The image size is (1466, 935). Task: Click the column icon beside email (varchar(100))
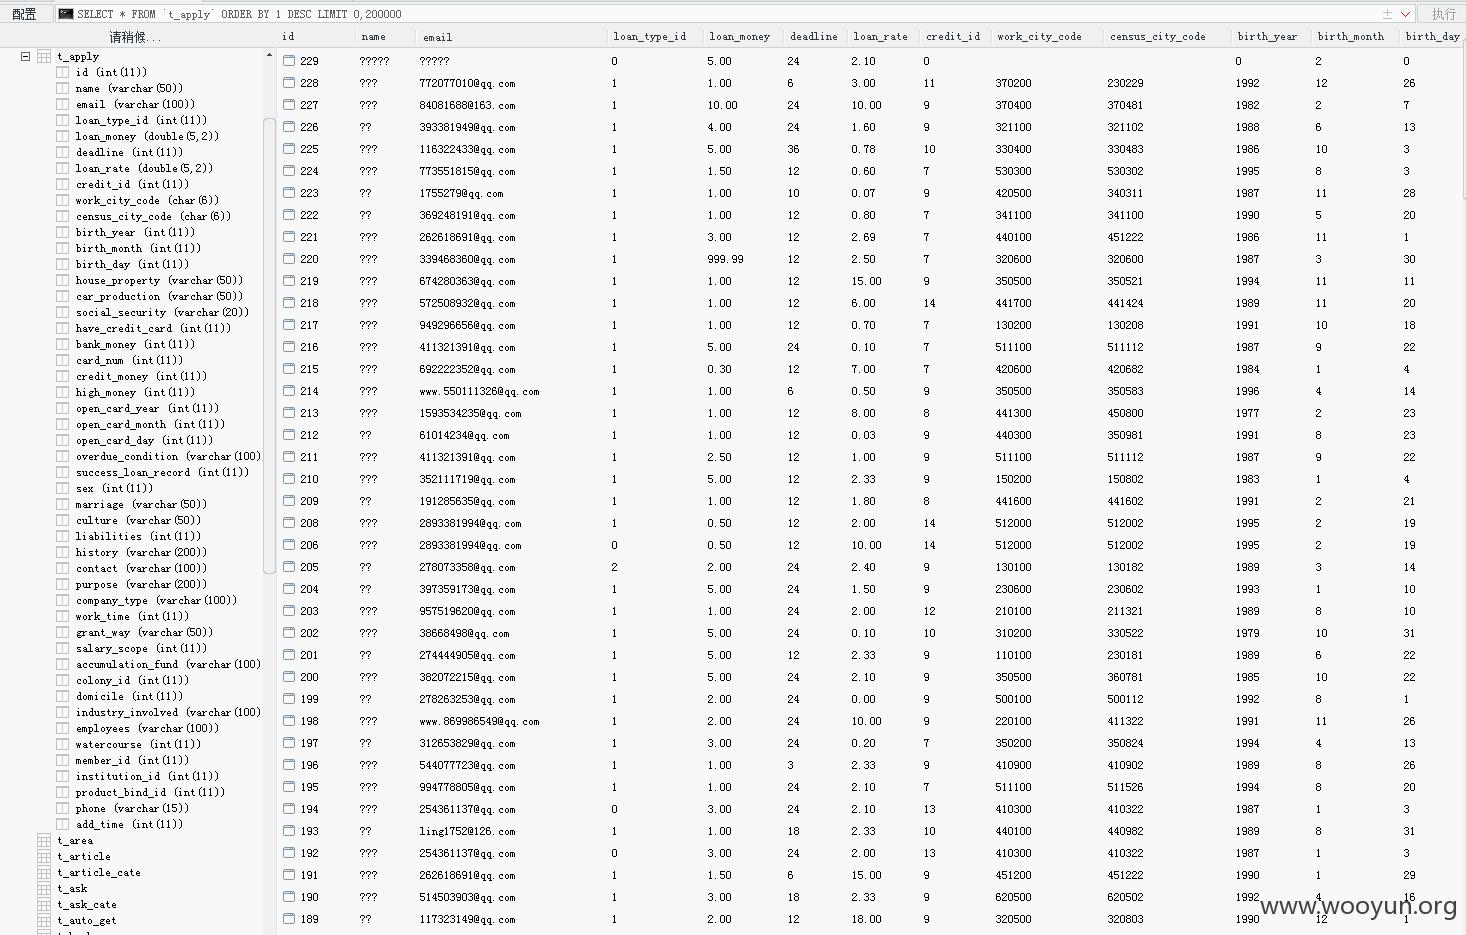coord(63,105)
